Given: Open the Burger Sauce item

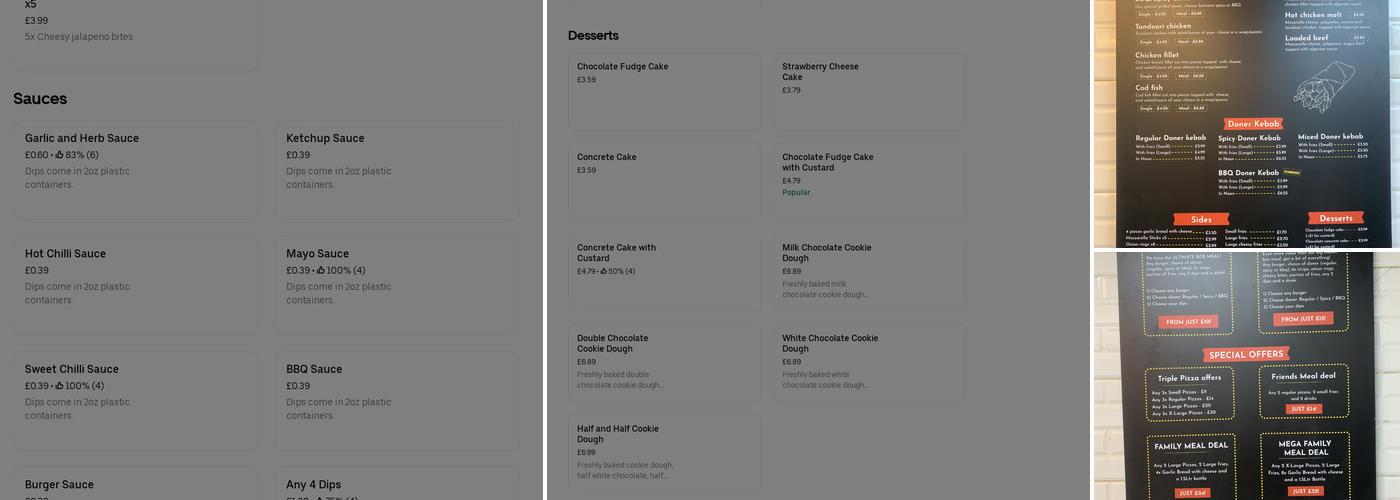Looking at the screenshot, I should [x=135, y=485].
